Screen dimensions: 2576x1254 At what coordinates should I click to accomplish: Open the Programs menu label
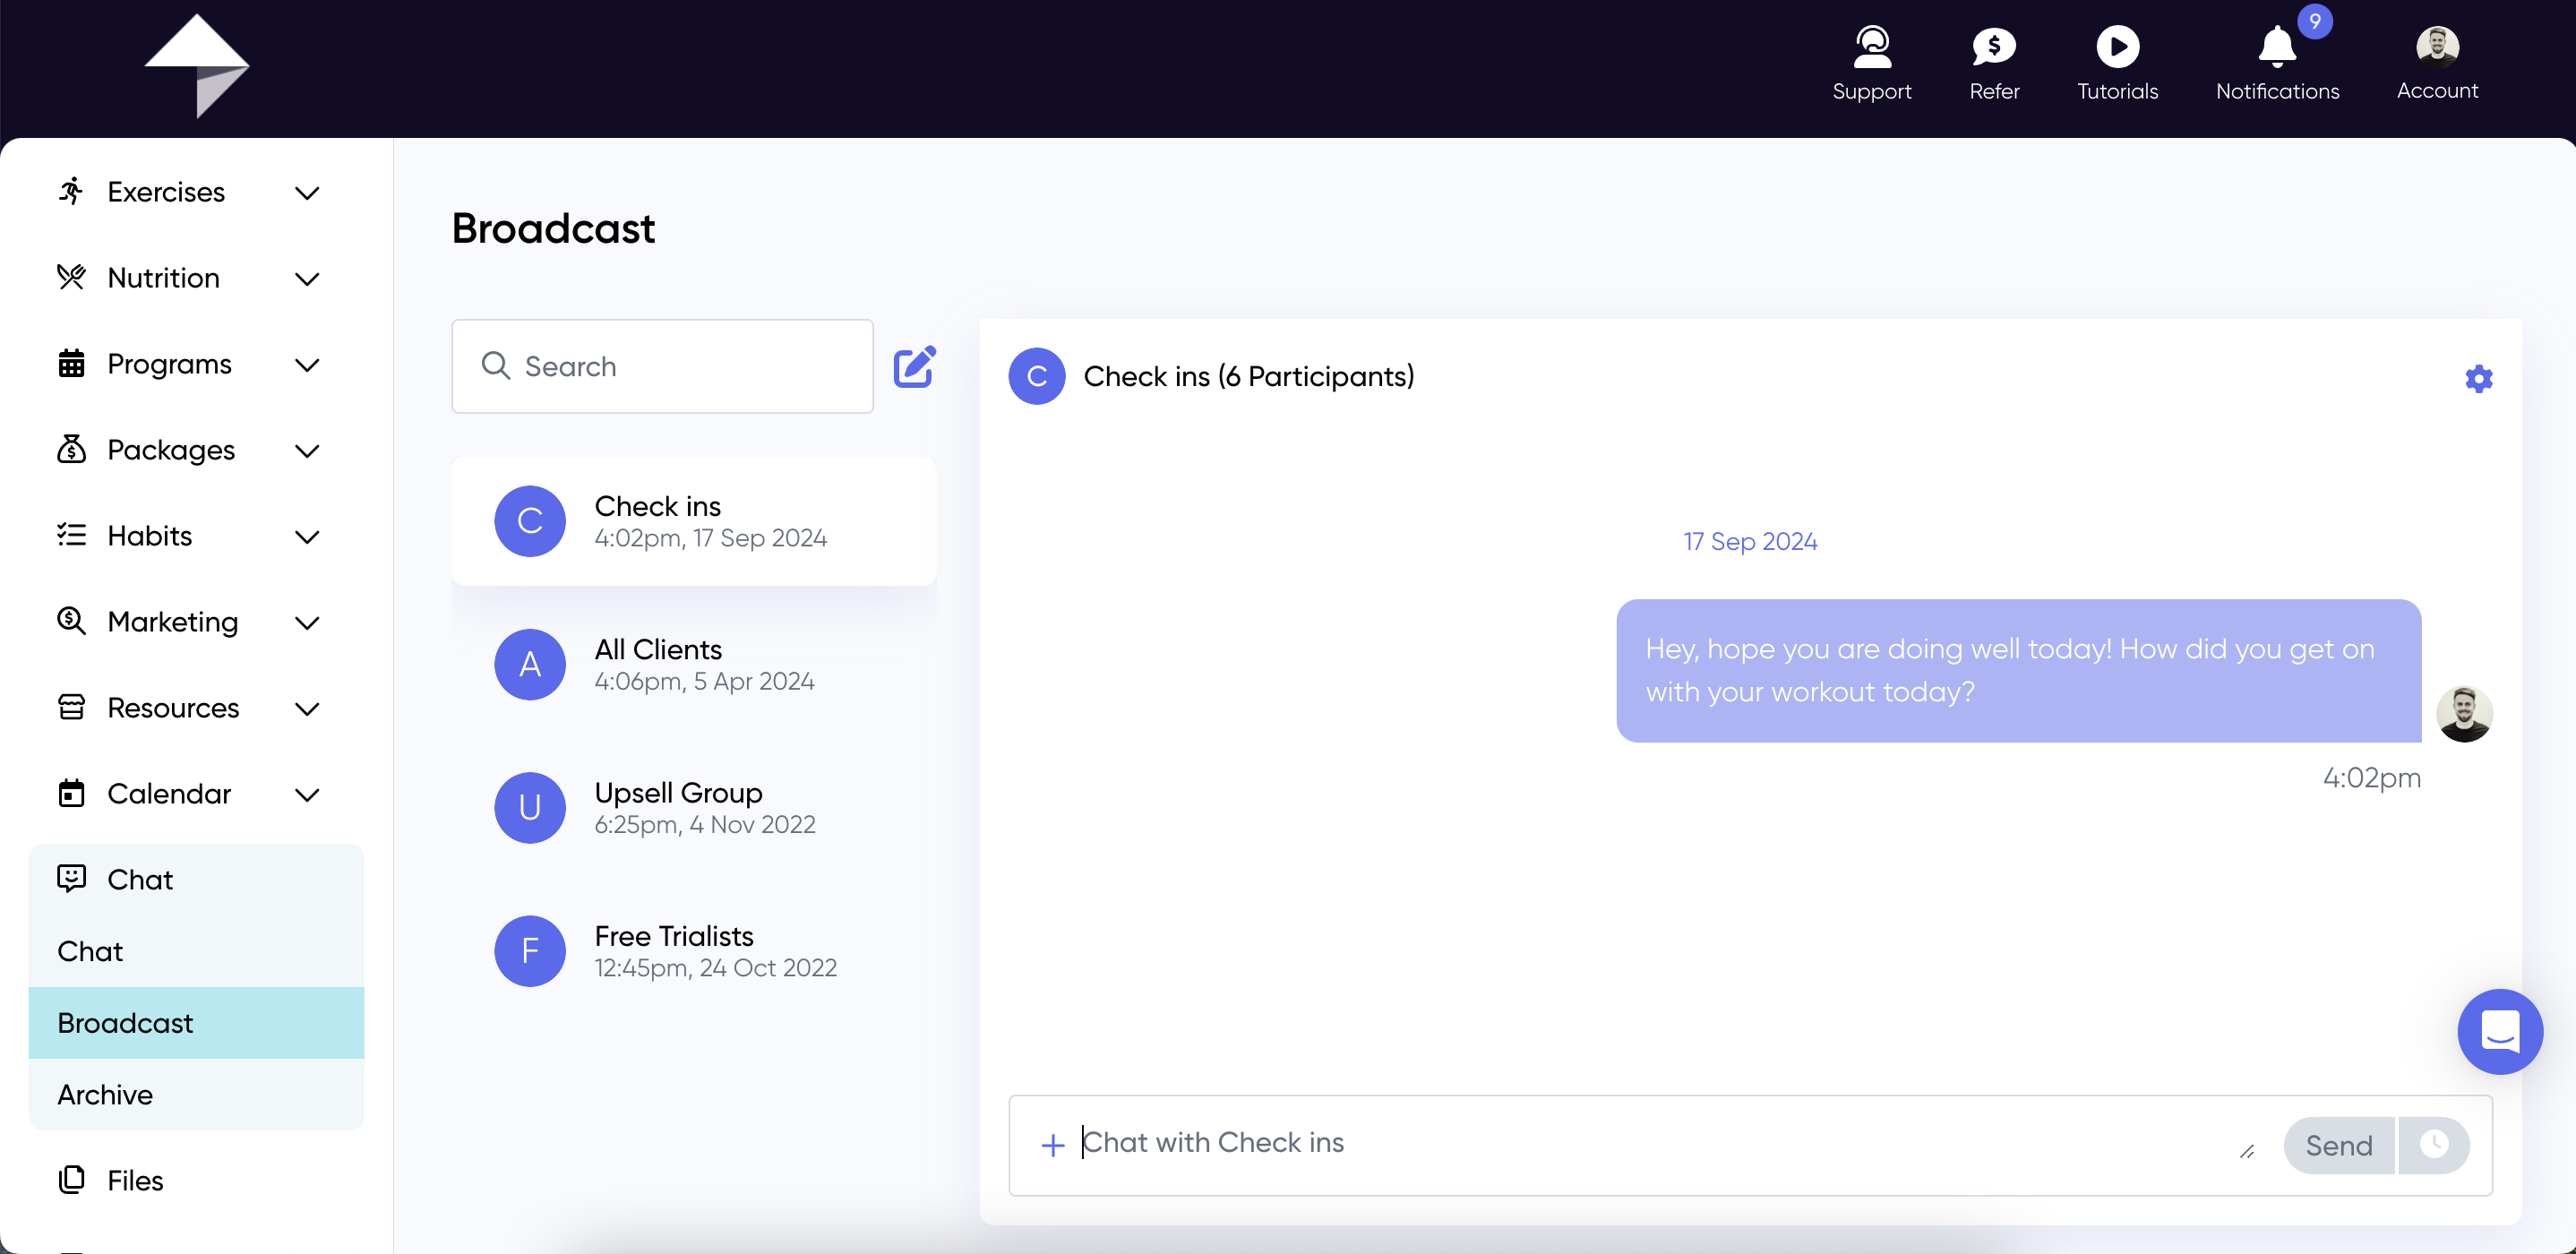pyautogui.click(x=169, y=363)
